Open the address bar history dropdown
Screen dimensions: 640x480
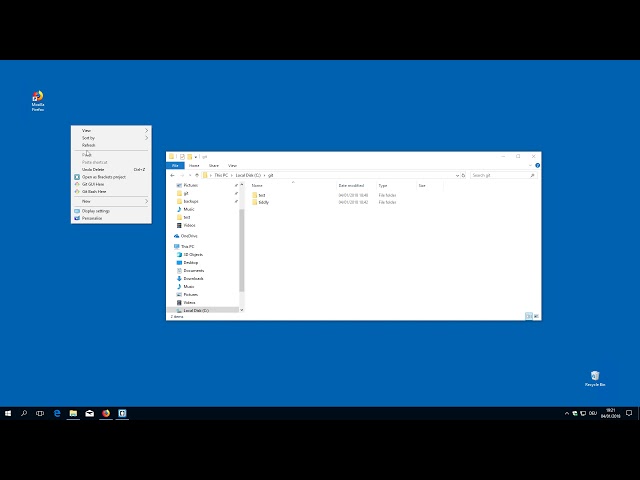457,175
